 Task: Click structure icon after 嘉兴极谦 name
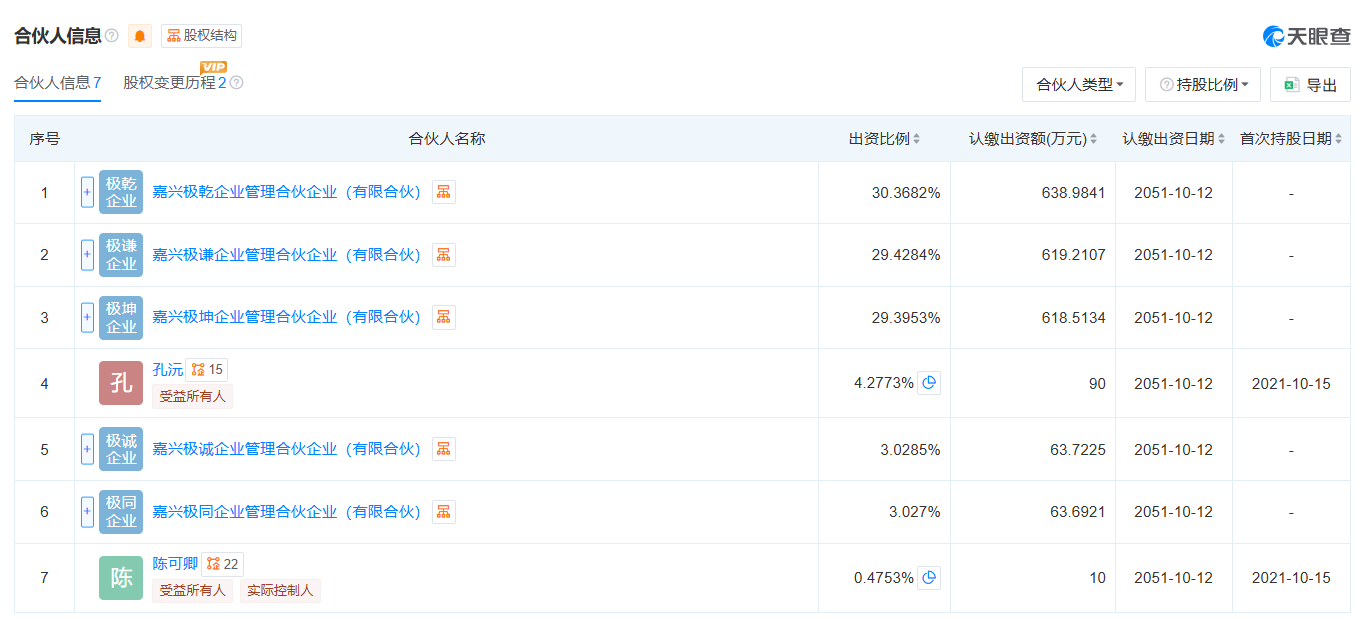[x=443, y=255]
